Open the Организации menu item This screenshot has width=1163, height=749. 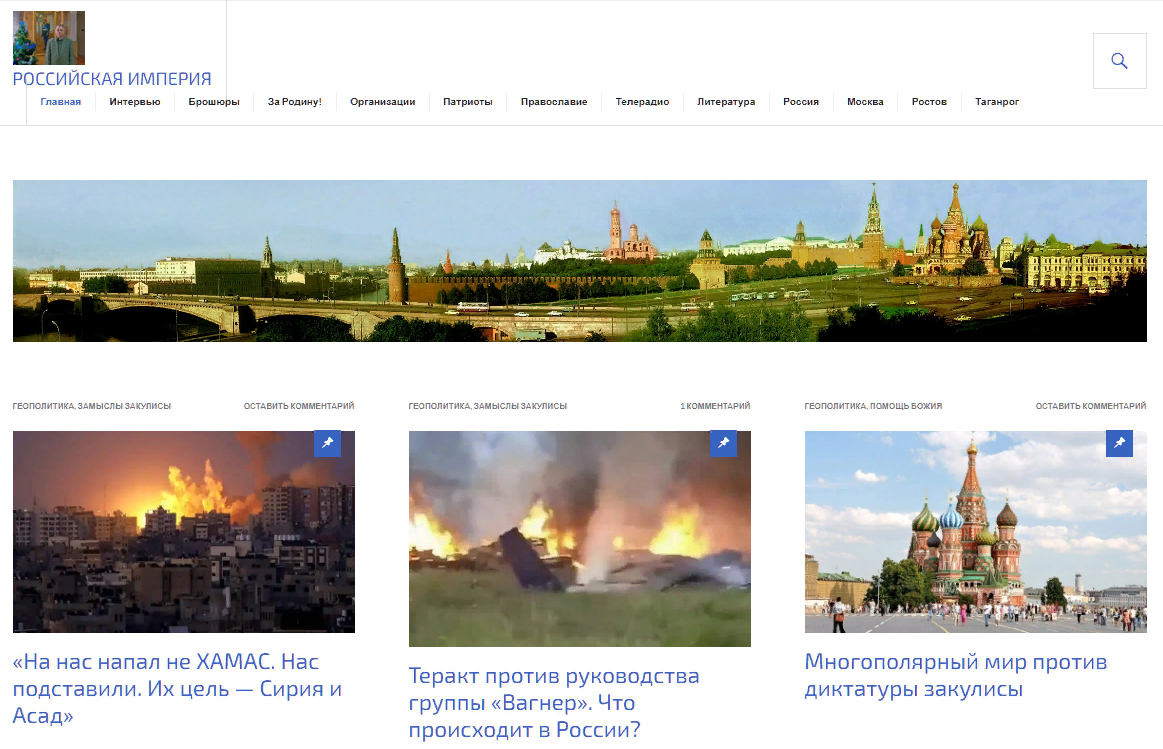point(383,102)
